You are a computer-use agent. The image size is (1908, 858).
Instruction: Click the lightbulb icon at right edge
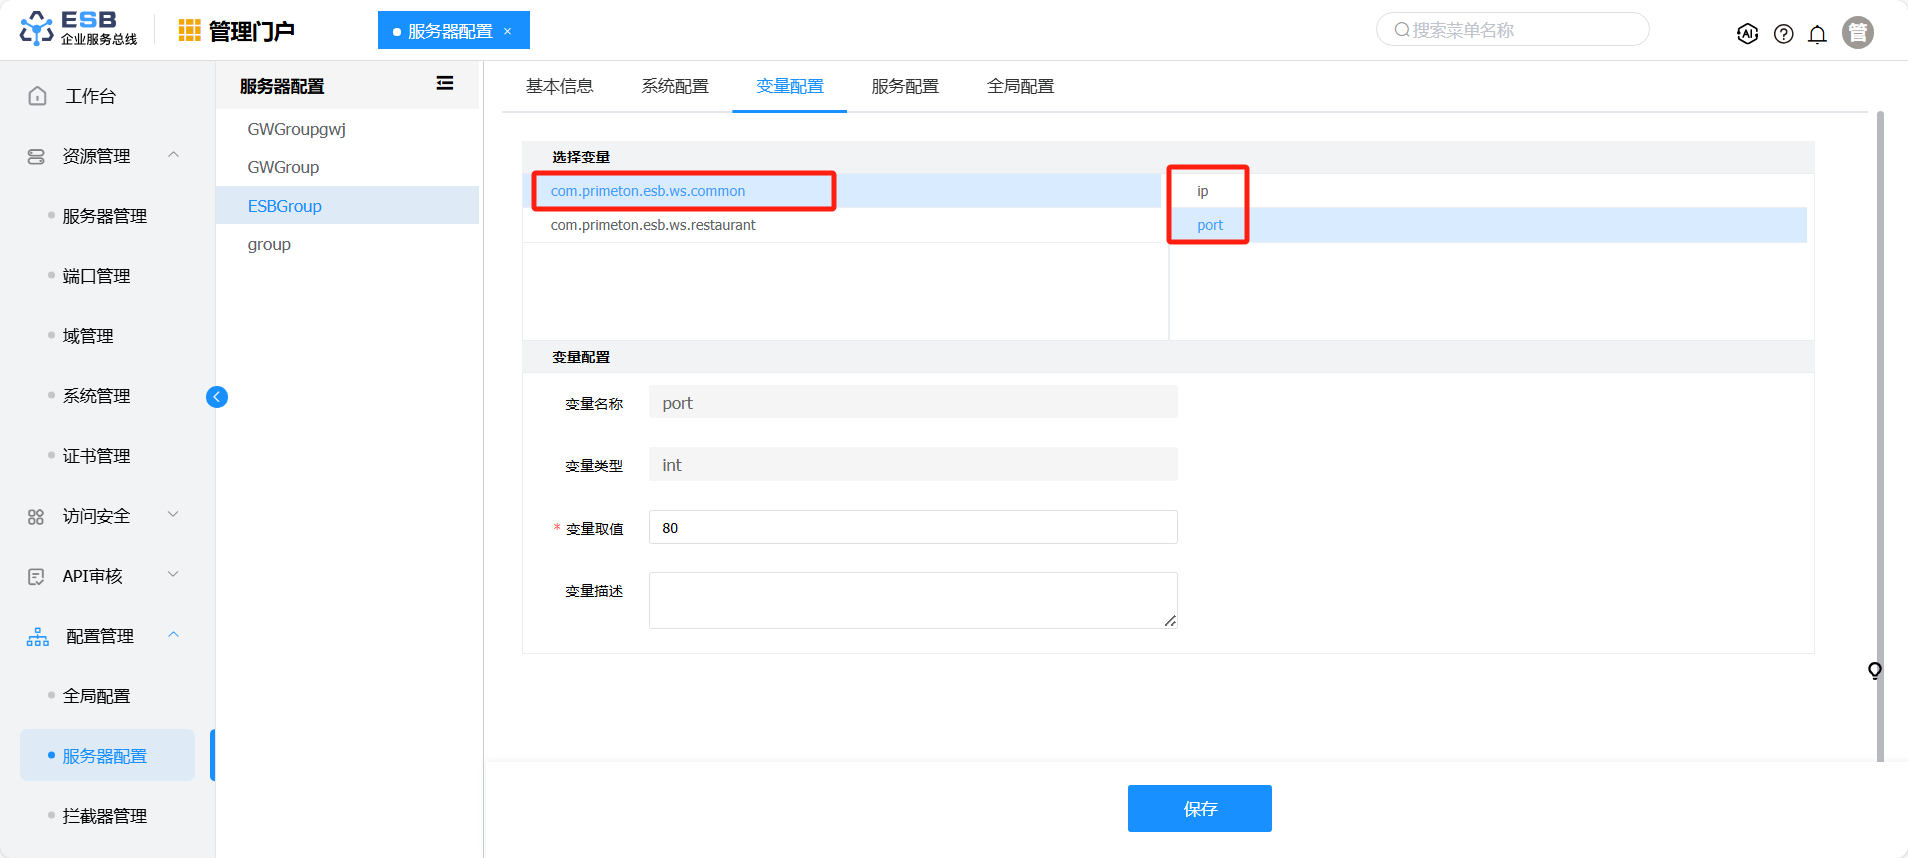point(1874,670)
